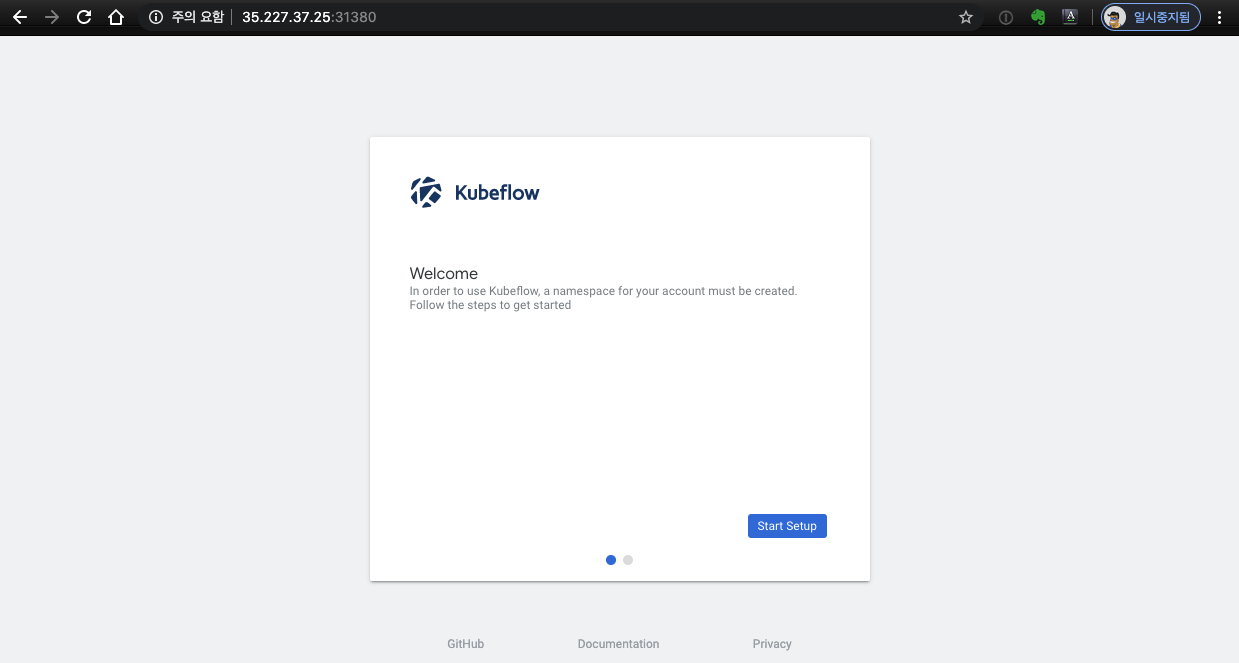
Task: Click the 주의 요함 security label
Action: tap(197, 17)
